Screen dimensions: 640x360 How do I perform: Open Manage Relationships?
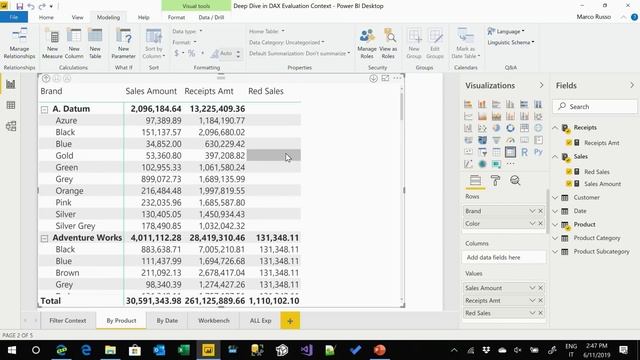click(x=19, y=44)
